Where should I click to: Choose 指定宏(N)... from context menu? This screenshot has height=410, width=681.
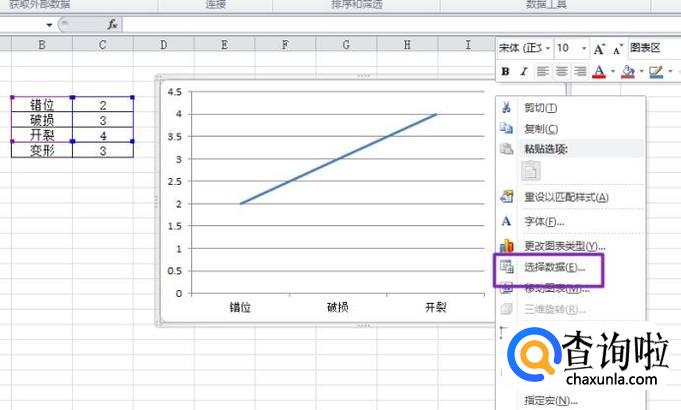click(550, 400)
